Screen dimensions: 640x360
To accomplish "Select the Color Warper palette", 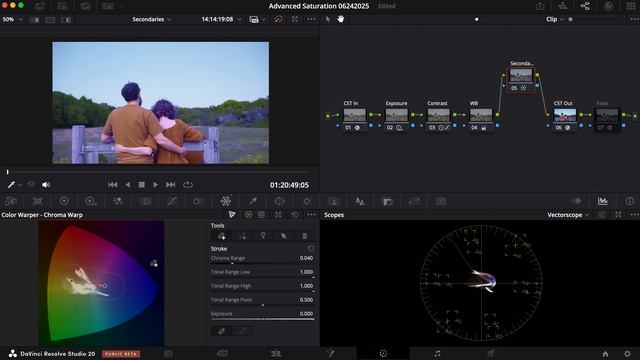I will (x=225, y=201).
